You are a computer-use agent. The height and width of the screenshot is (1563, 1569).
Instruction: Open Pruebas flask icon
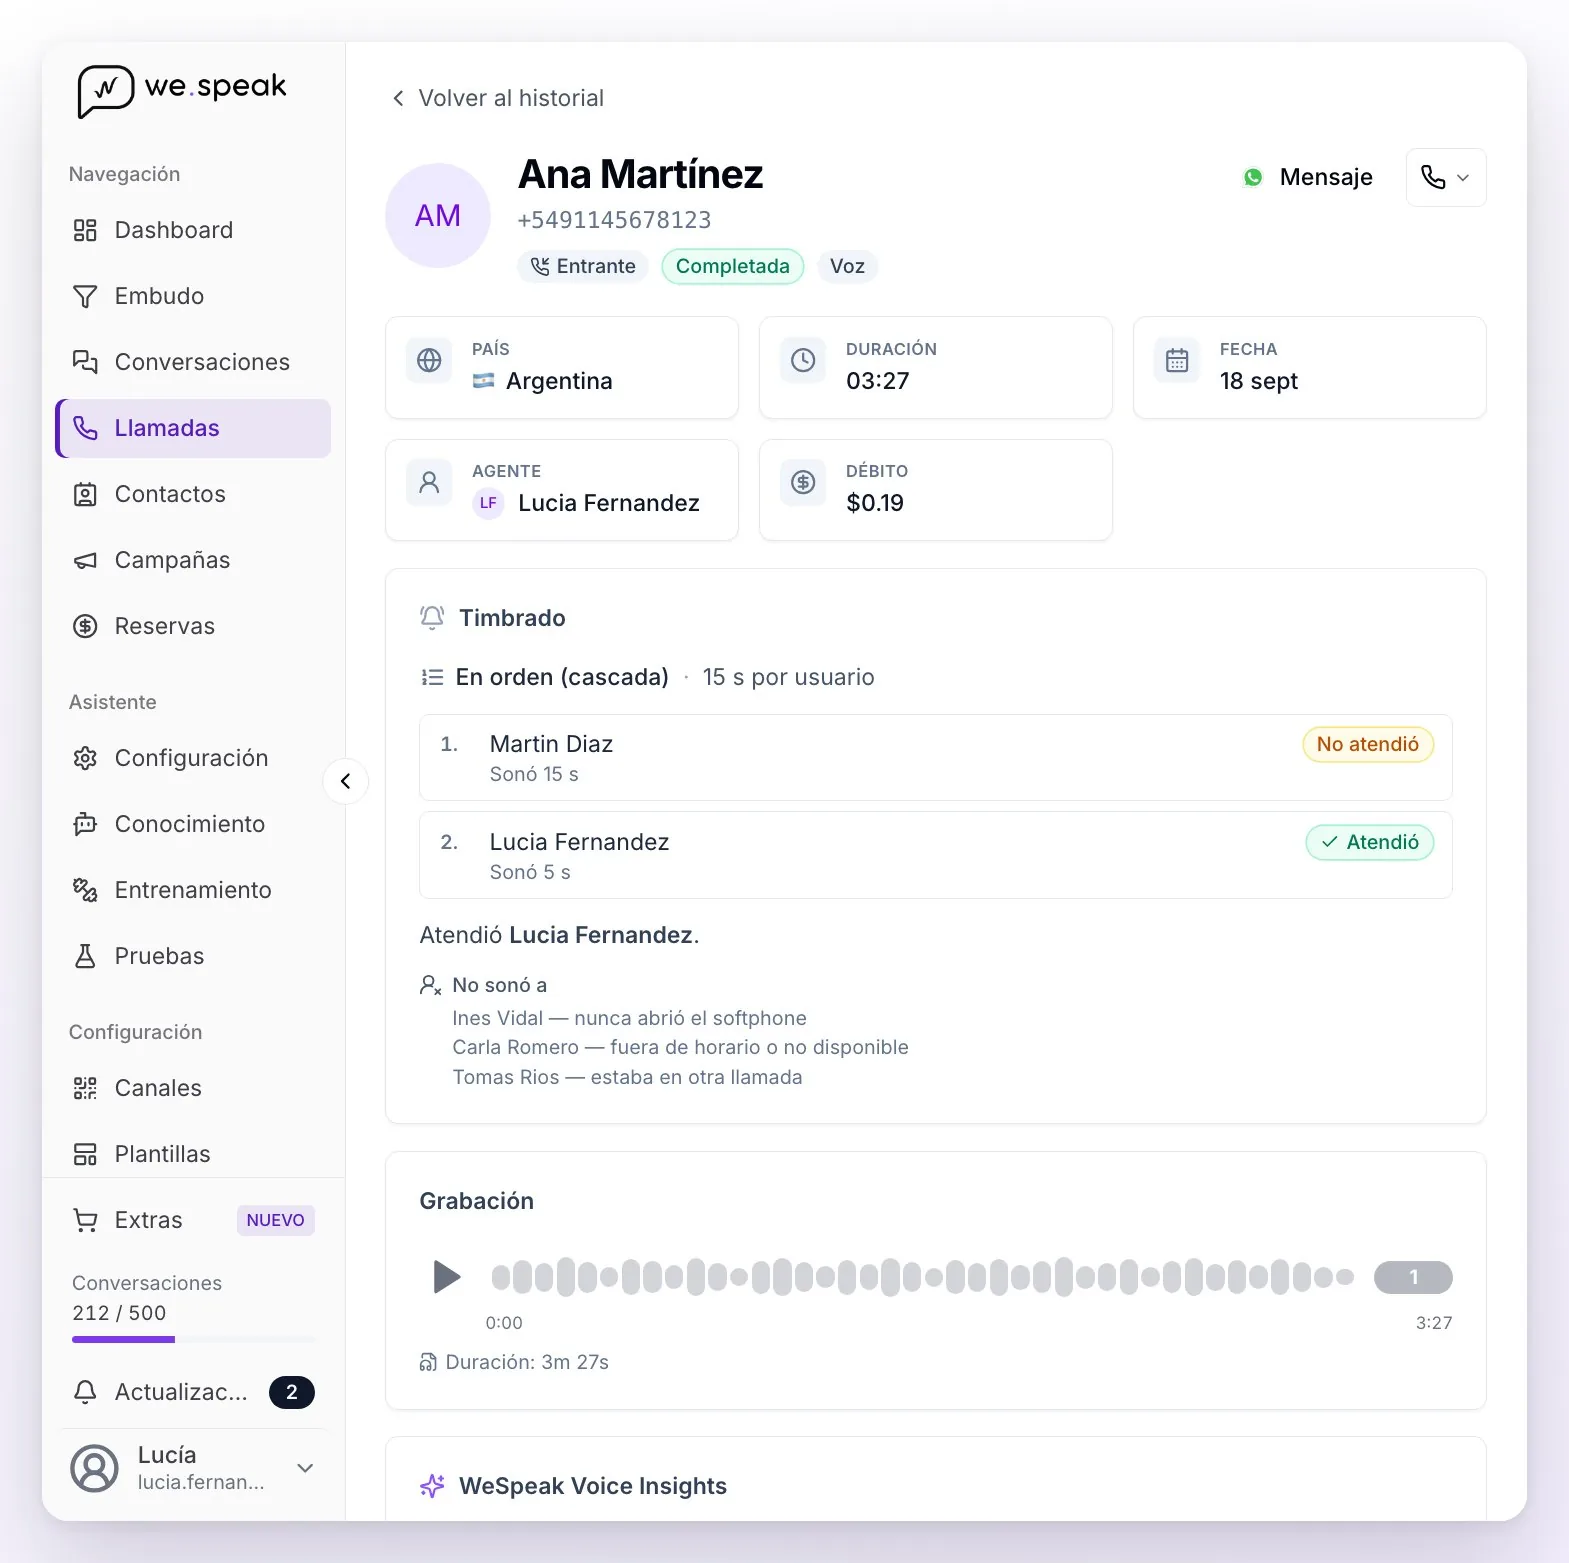click(85, 956)
